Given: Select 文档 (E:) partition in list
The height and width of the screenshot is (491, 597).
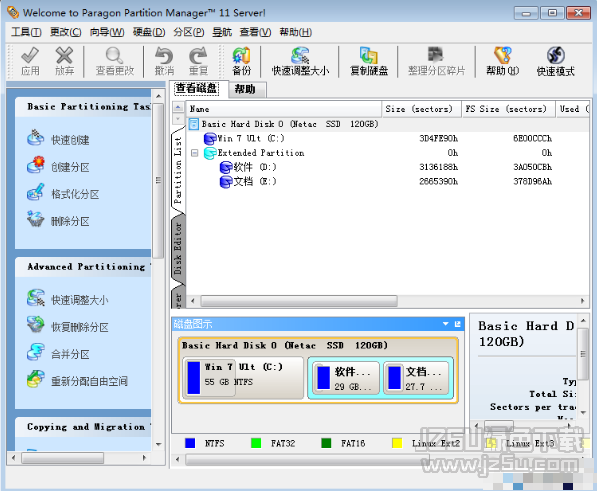Looking at the screenshot, I should point(388,182).
